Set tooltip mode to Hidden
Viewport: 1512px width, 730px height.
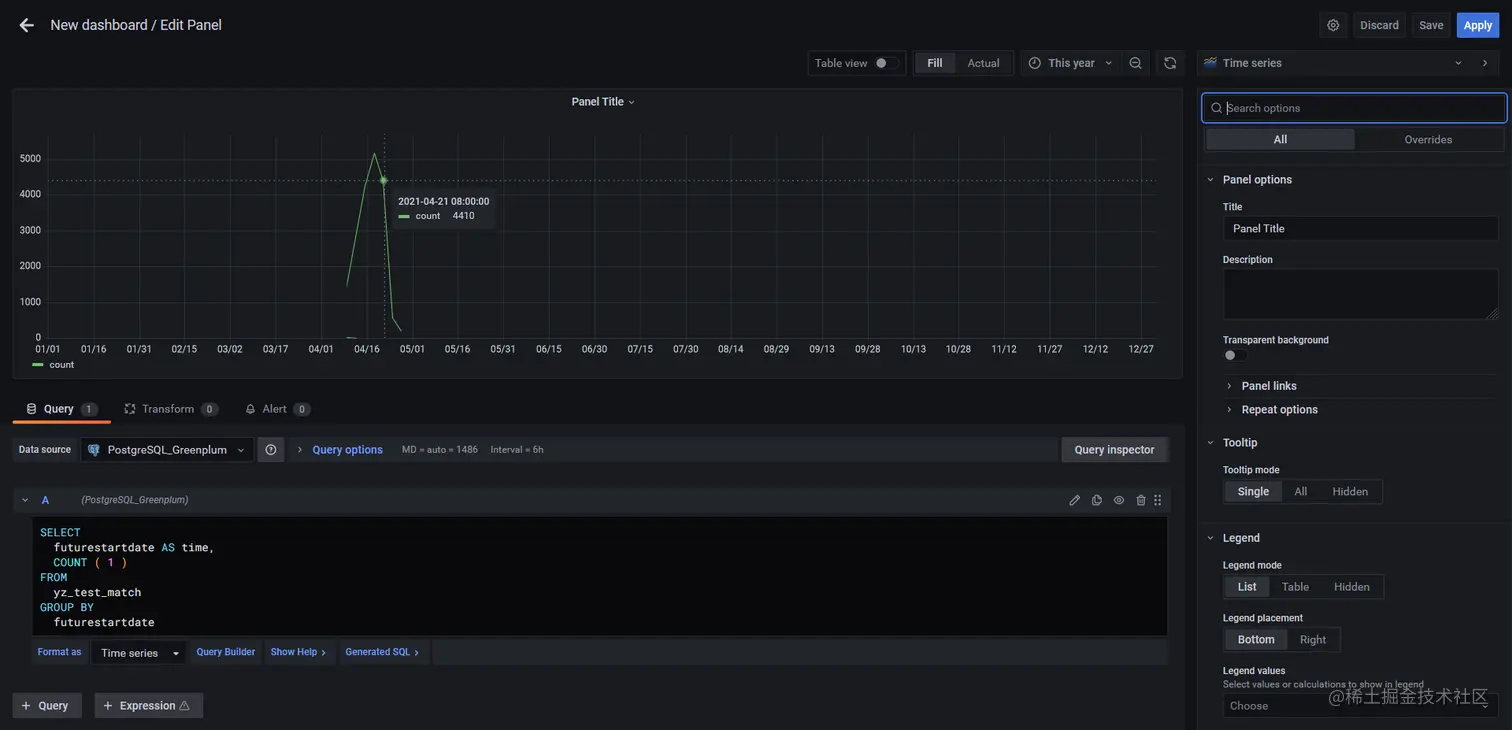coord(1350,491)
